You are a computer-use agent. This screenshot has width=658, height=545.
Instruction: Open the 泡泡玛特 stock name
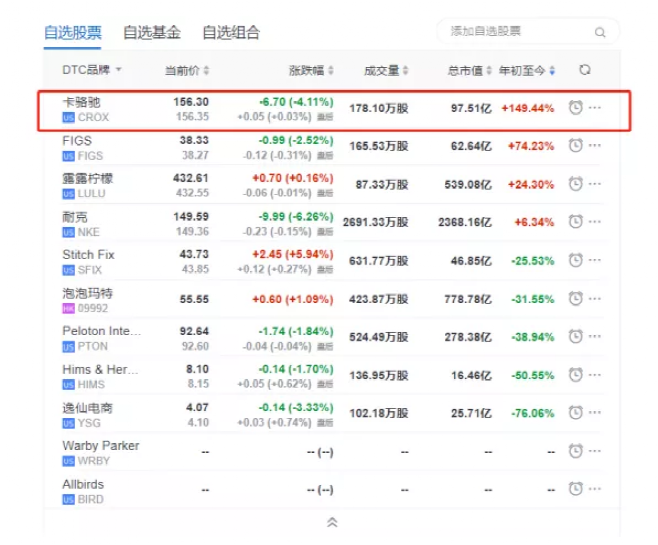click(87, 293)
